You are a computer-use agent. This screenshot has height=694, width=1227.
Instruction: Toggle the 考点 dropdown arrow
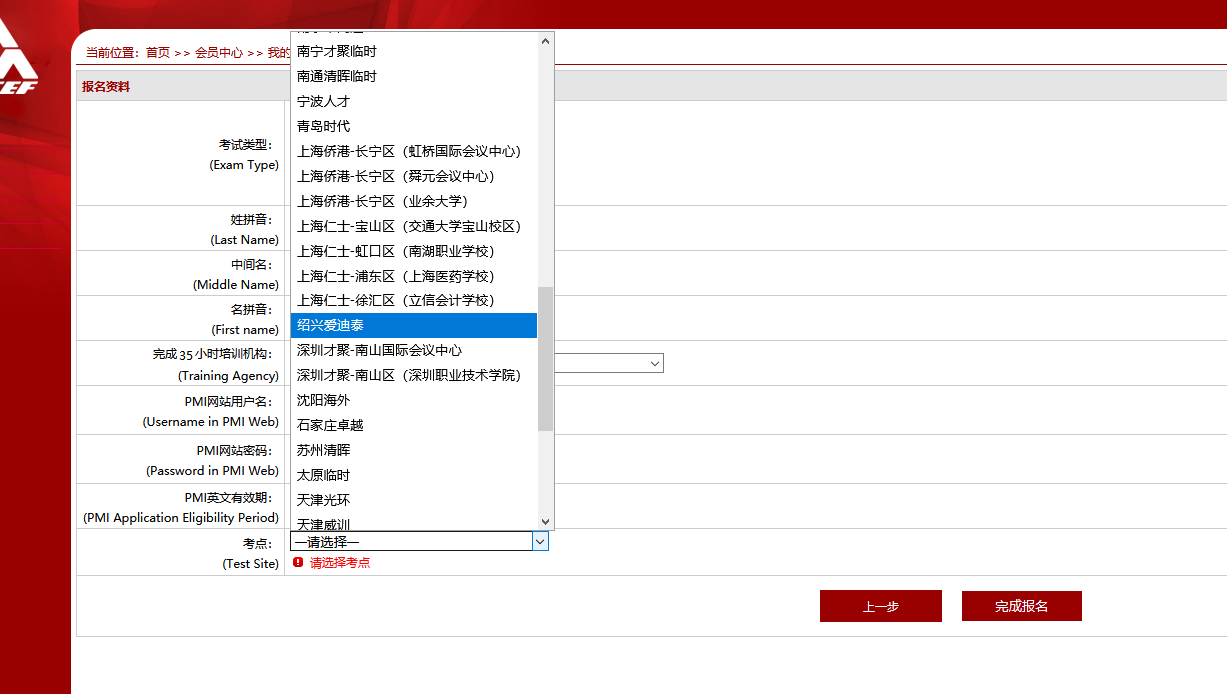pyautogui.click(x=540, y=541)
